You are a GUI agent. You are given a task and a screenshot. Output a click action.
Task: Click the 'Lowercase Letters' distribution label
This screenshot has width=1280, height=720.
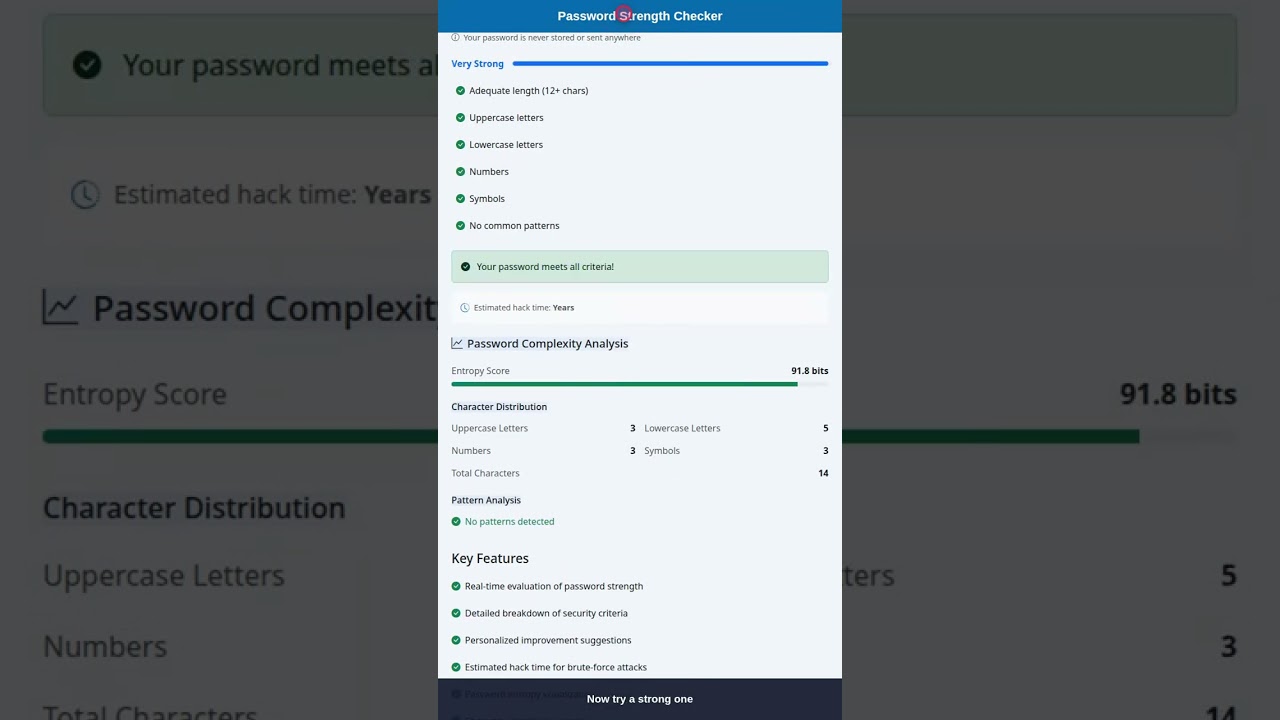tap(682, 428)
